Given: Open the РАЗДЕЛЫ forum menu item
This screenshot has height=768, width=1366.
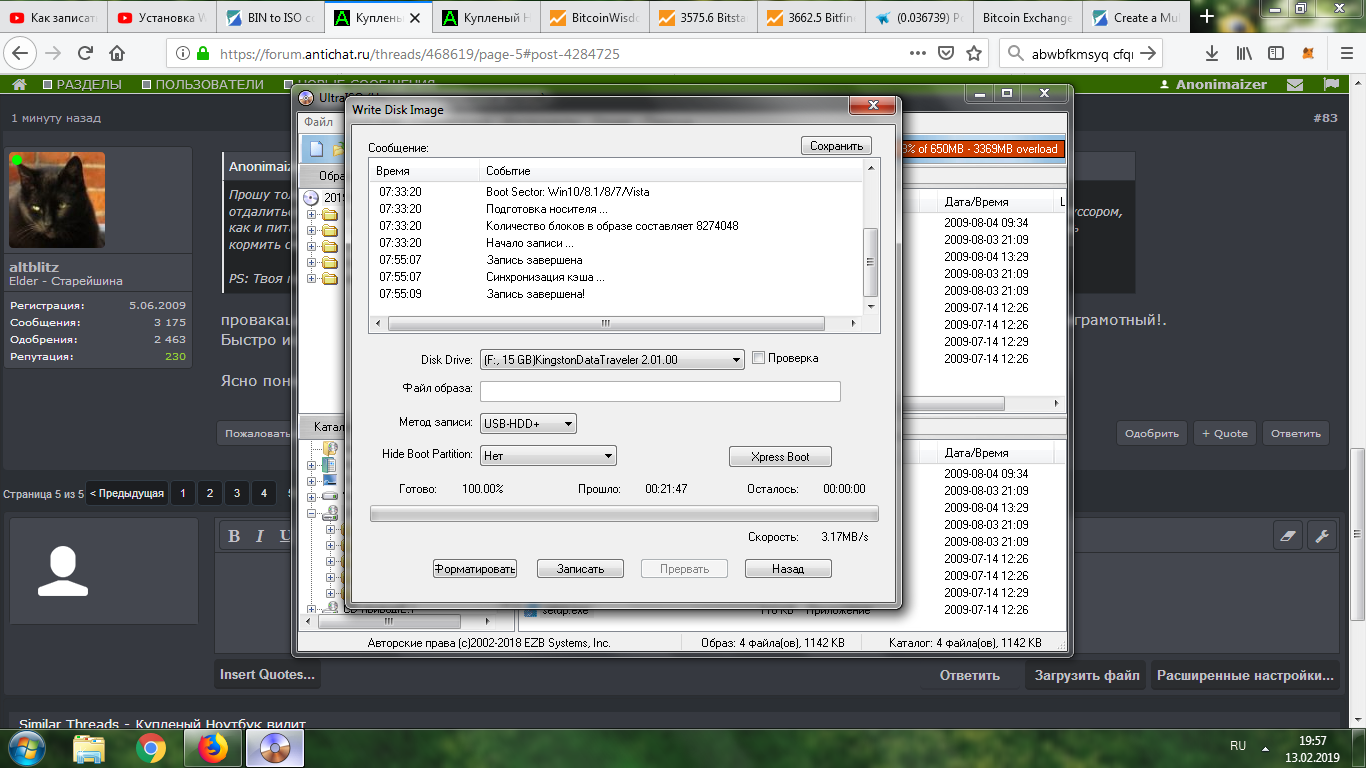Looking at the screenshot, I should coord(82,85).
